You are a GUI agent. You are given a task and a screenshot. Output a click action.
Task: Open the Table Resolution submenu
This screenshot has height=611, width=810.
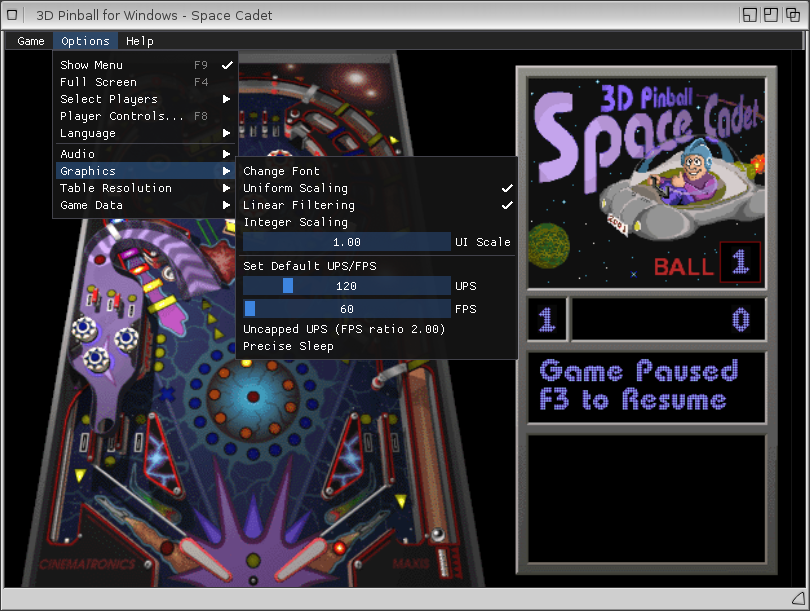(116, 188)
